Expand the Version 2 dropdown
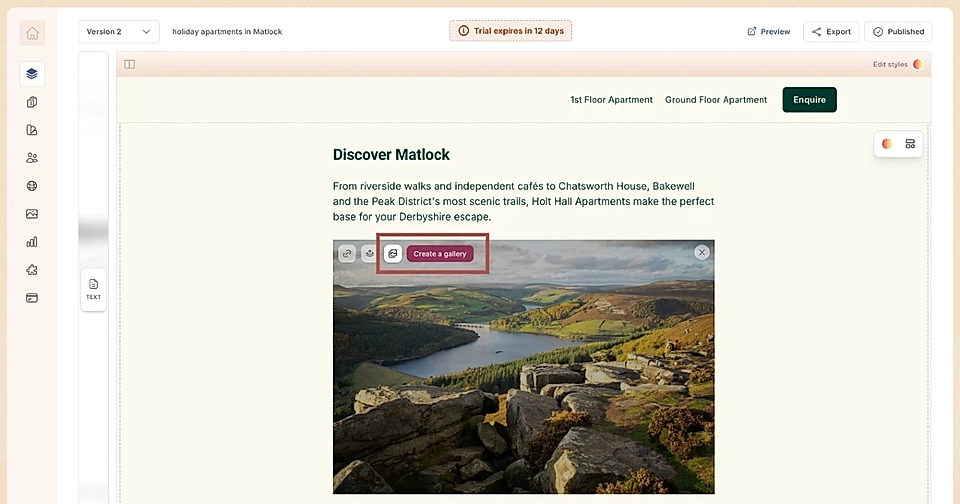 coord(119,32)
